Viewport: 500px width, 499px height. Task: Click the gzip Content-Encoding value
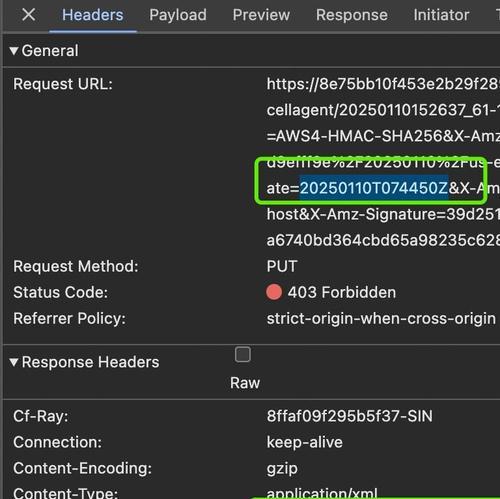[282, 469]
